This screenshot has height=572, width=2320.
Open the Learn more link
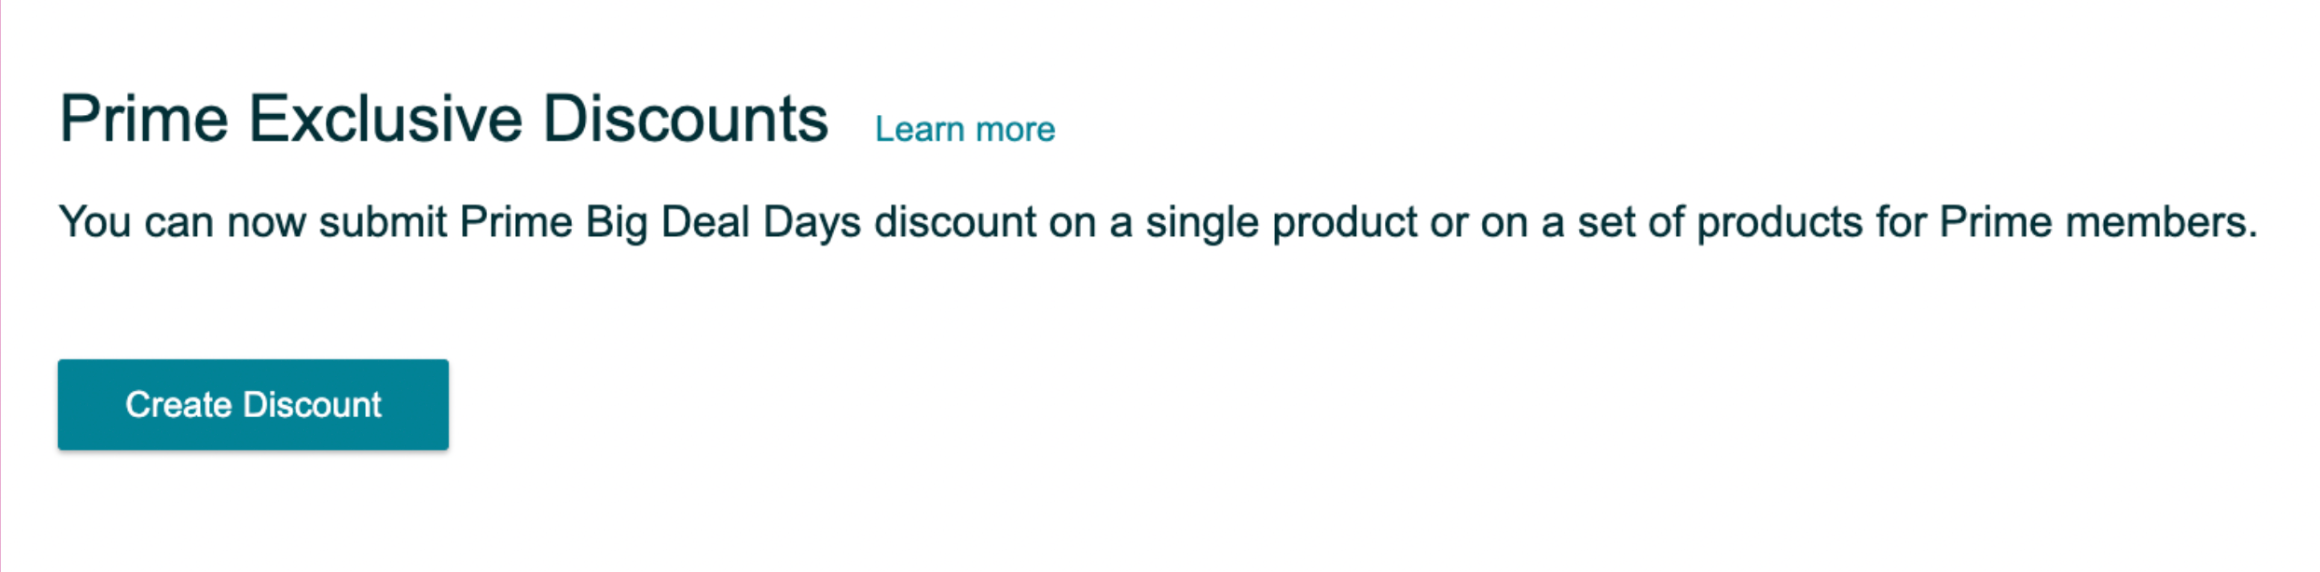click(965, 129)
